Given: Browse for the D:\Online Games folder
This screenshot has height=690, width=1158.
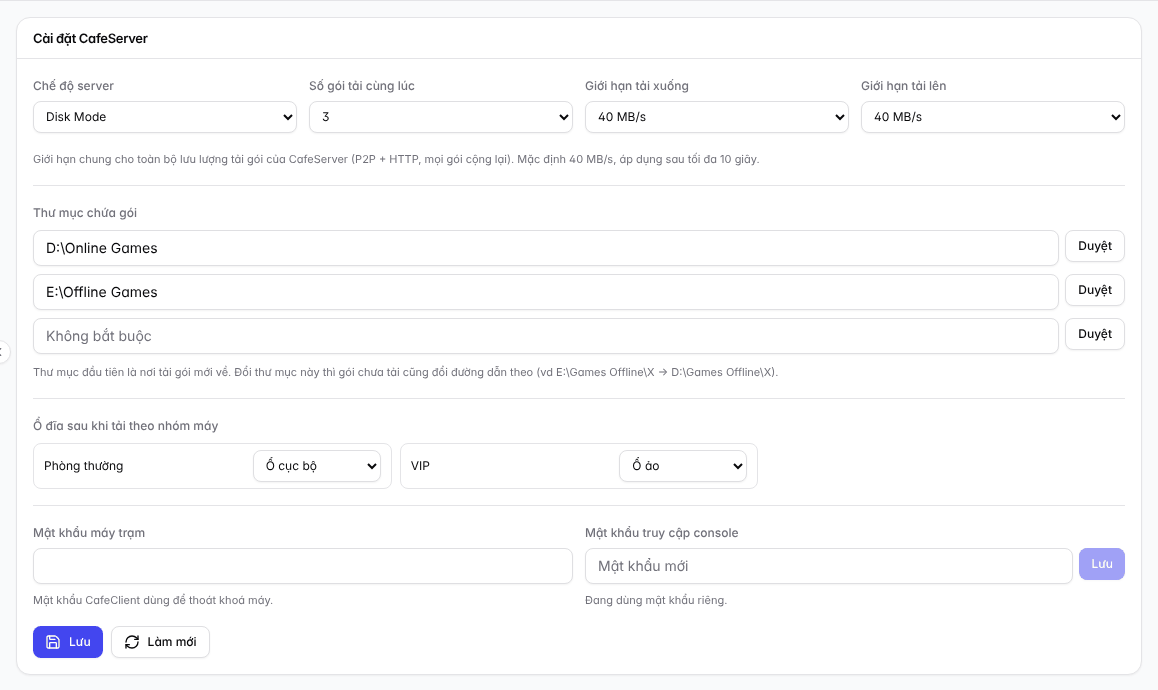Looking at the screenshot, I should click(1094, 246).
